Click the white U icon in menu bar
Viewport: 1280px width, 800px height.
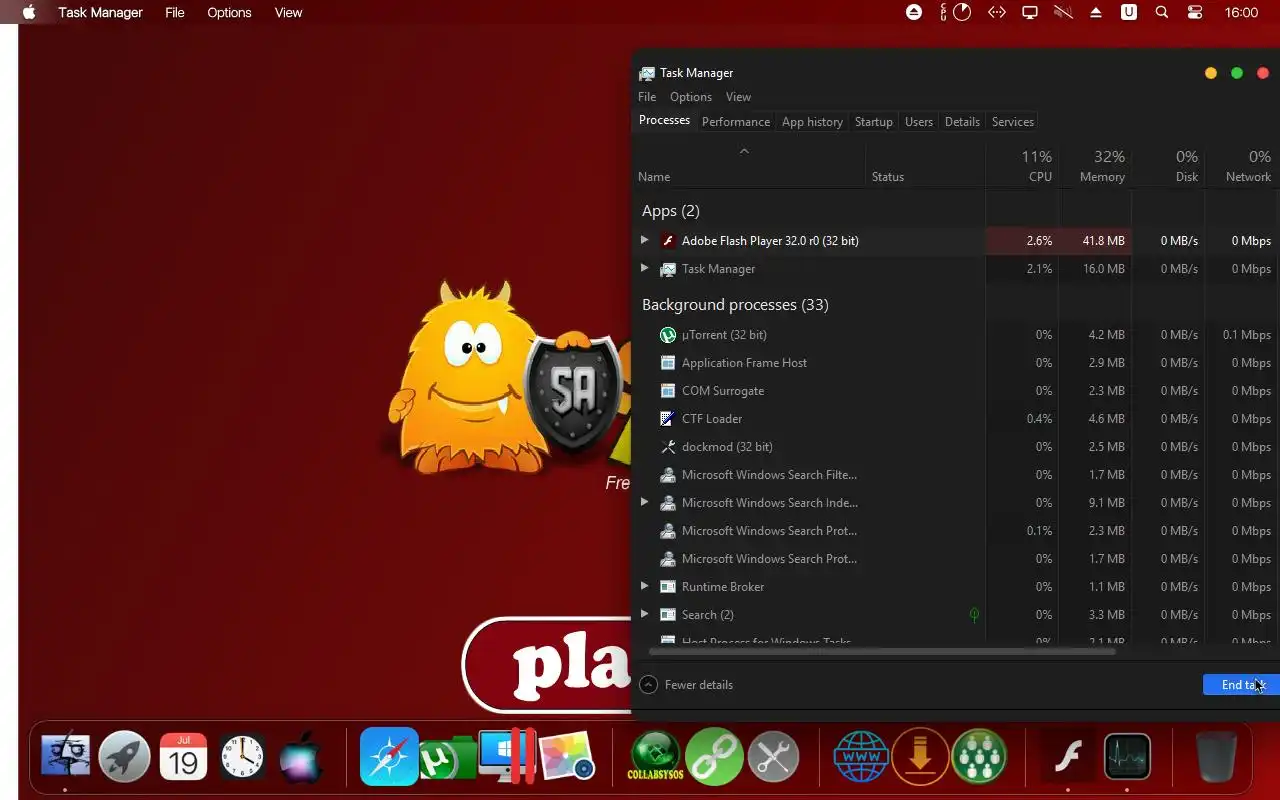[x=1129, y=12]
